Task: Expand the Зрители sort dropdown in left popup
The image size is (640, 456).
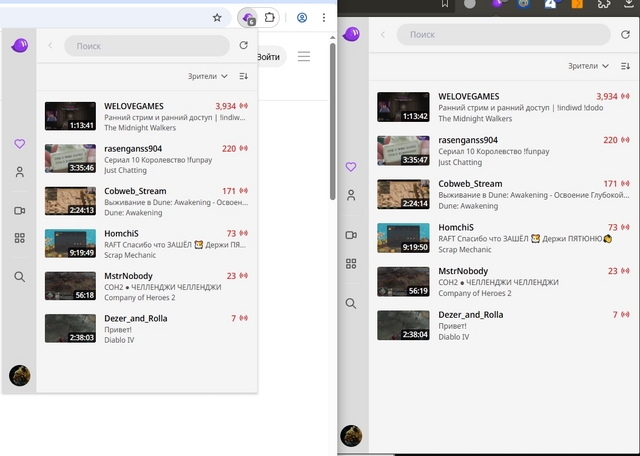Action: click(x=208, y=76)
